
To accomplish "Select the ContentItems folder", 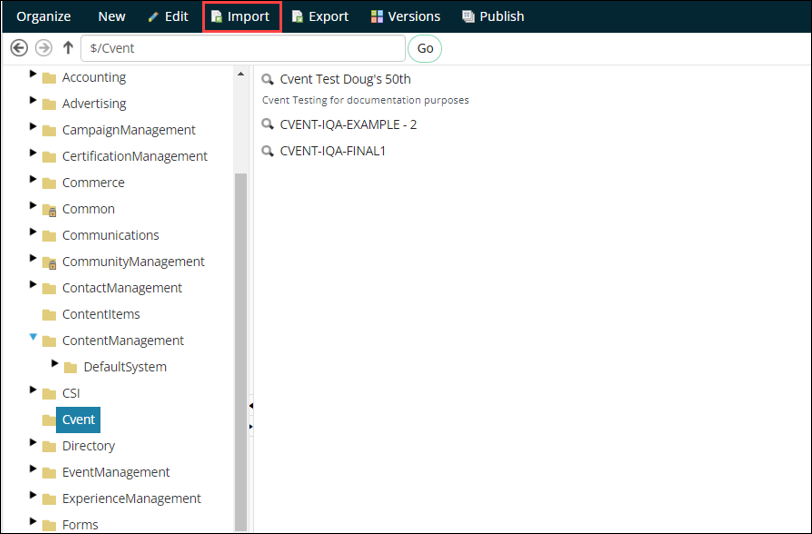I will 100,314.
